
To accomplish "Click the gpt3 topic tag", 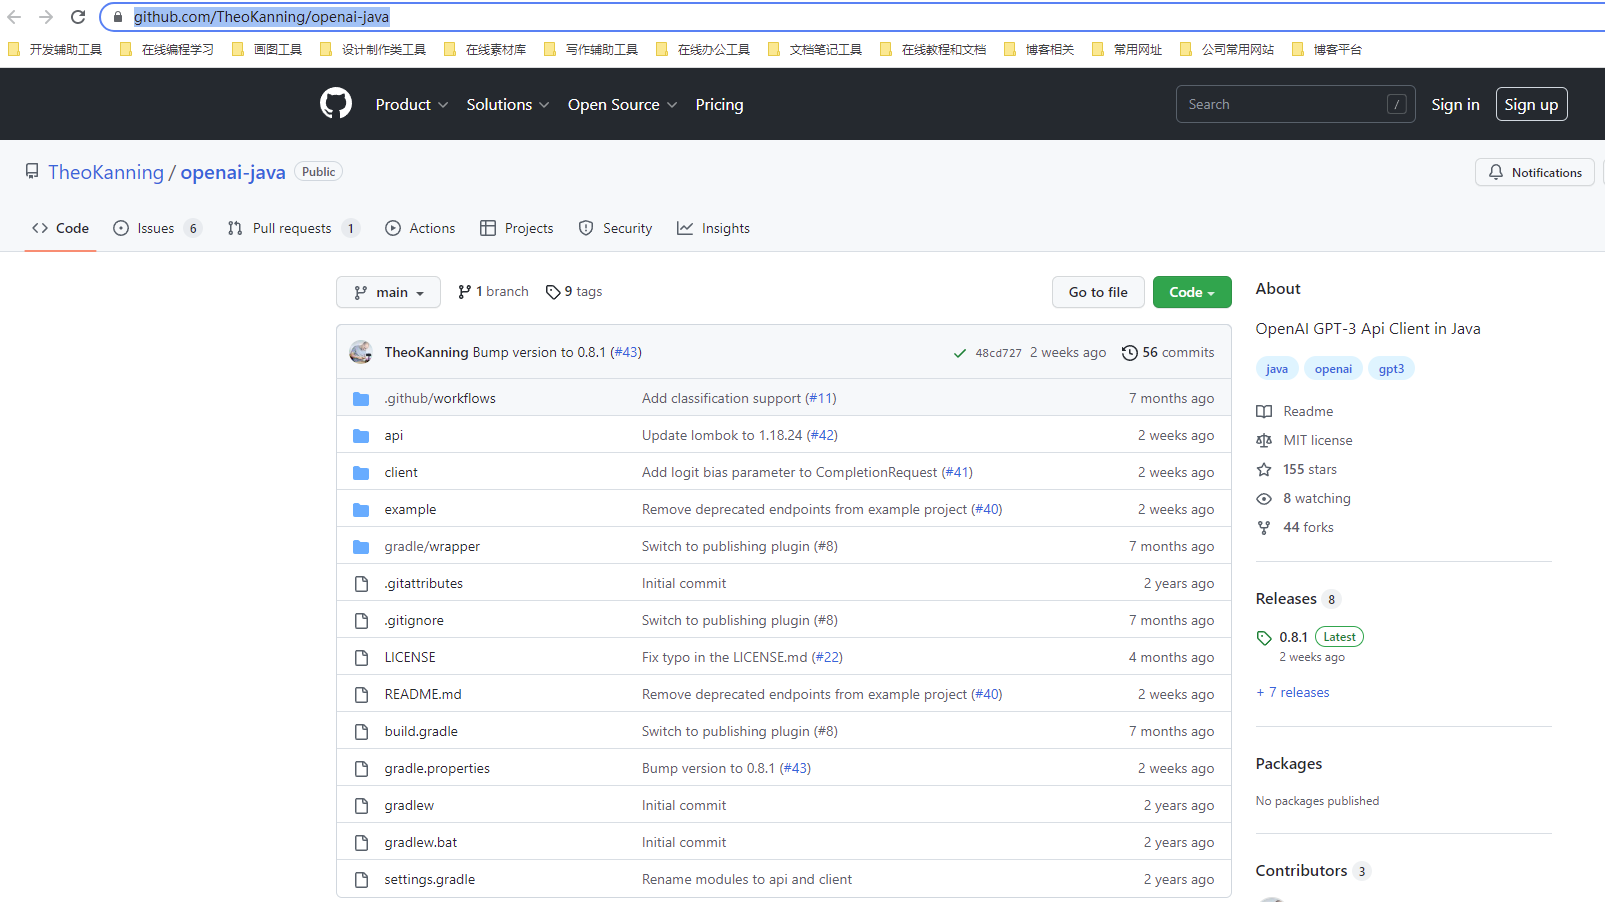I will [x=1391, y=368].
